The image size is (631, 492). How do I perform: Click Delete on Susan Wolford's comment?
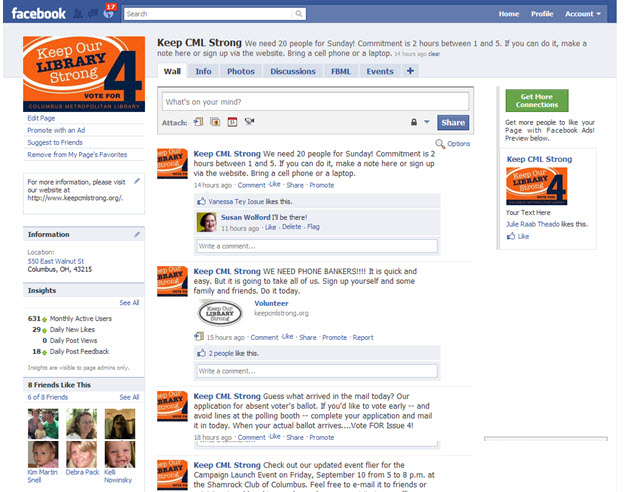[291, 227]
